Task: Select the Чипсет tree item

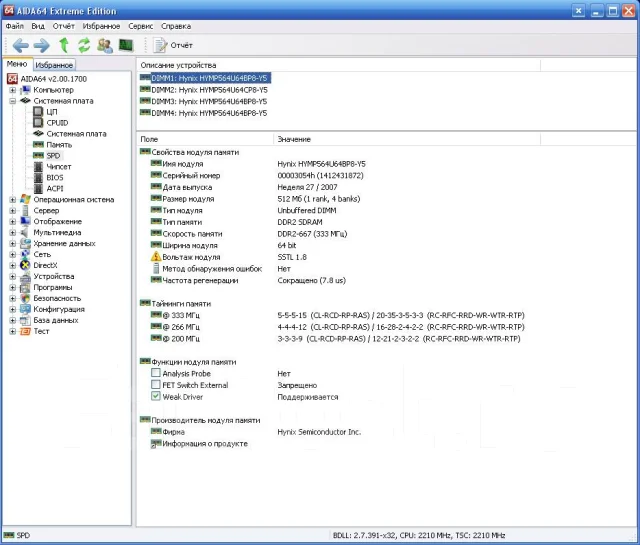Action: pos(59,167)
